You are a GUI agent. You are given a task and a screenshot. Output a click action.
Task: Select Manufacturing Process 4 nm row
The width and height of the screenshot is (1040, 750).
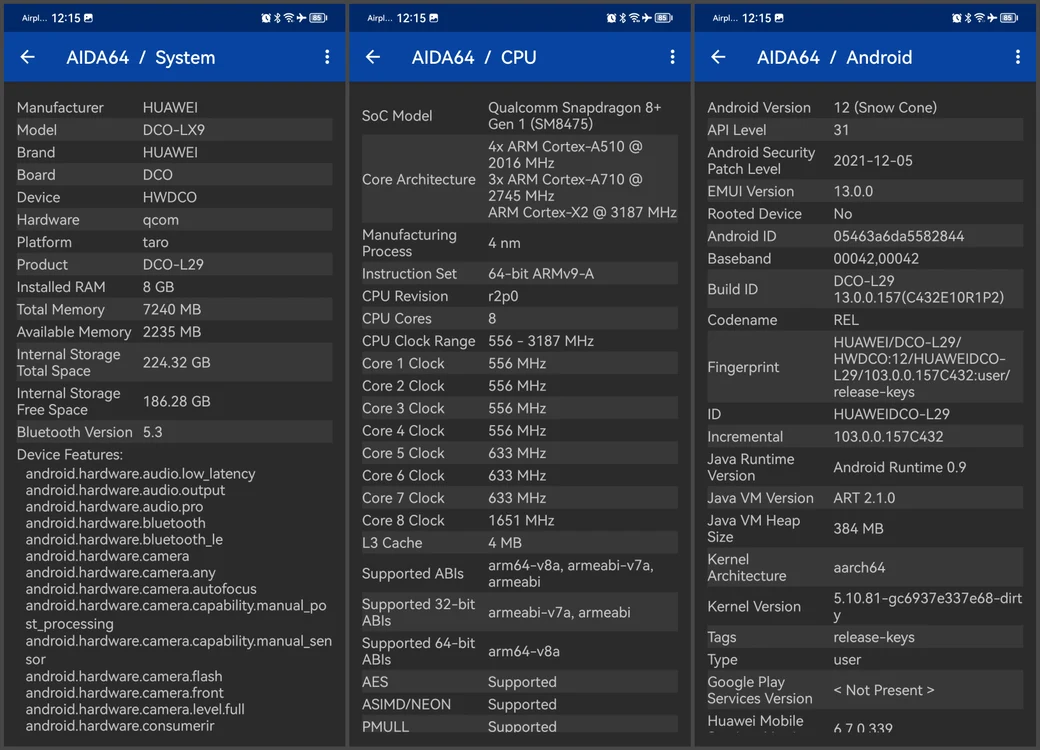(520, 243)
